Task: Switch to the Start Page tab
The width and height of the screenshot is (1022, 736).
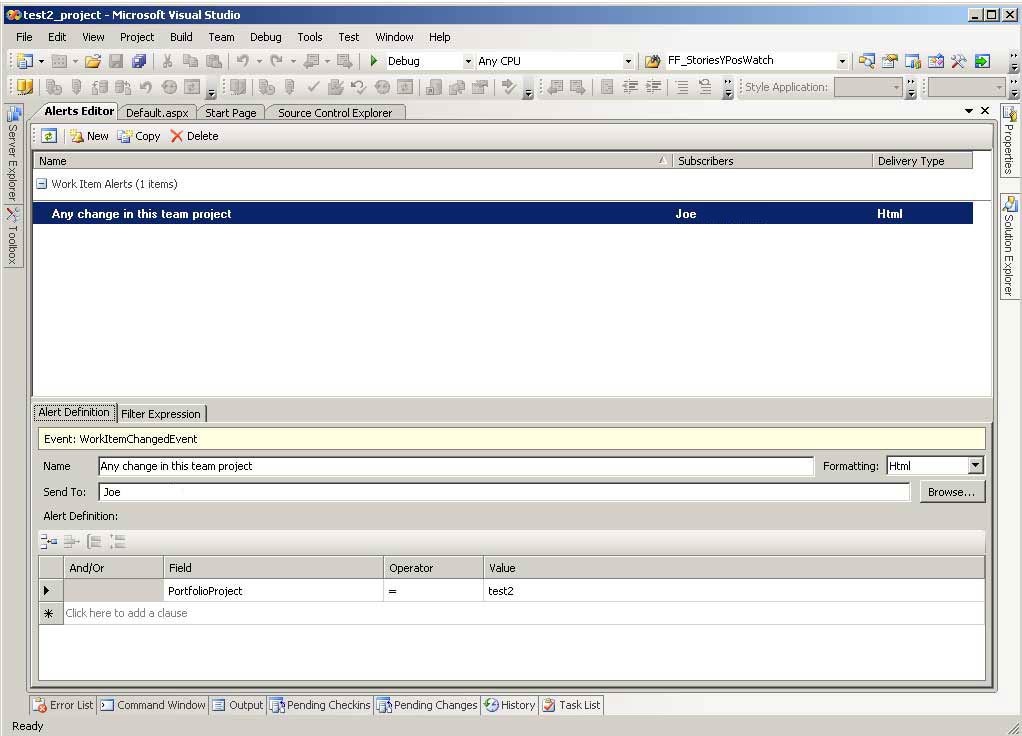Action: coord(231,113)
